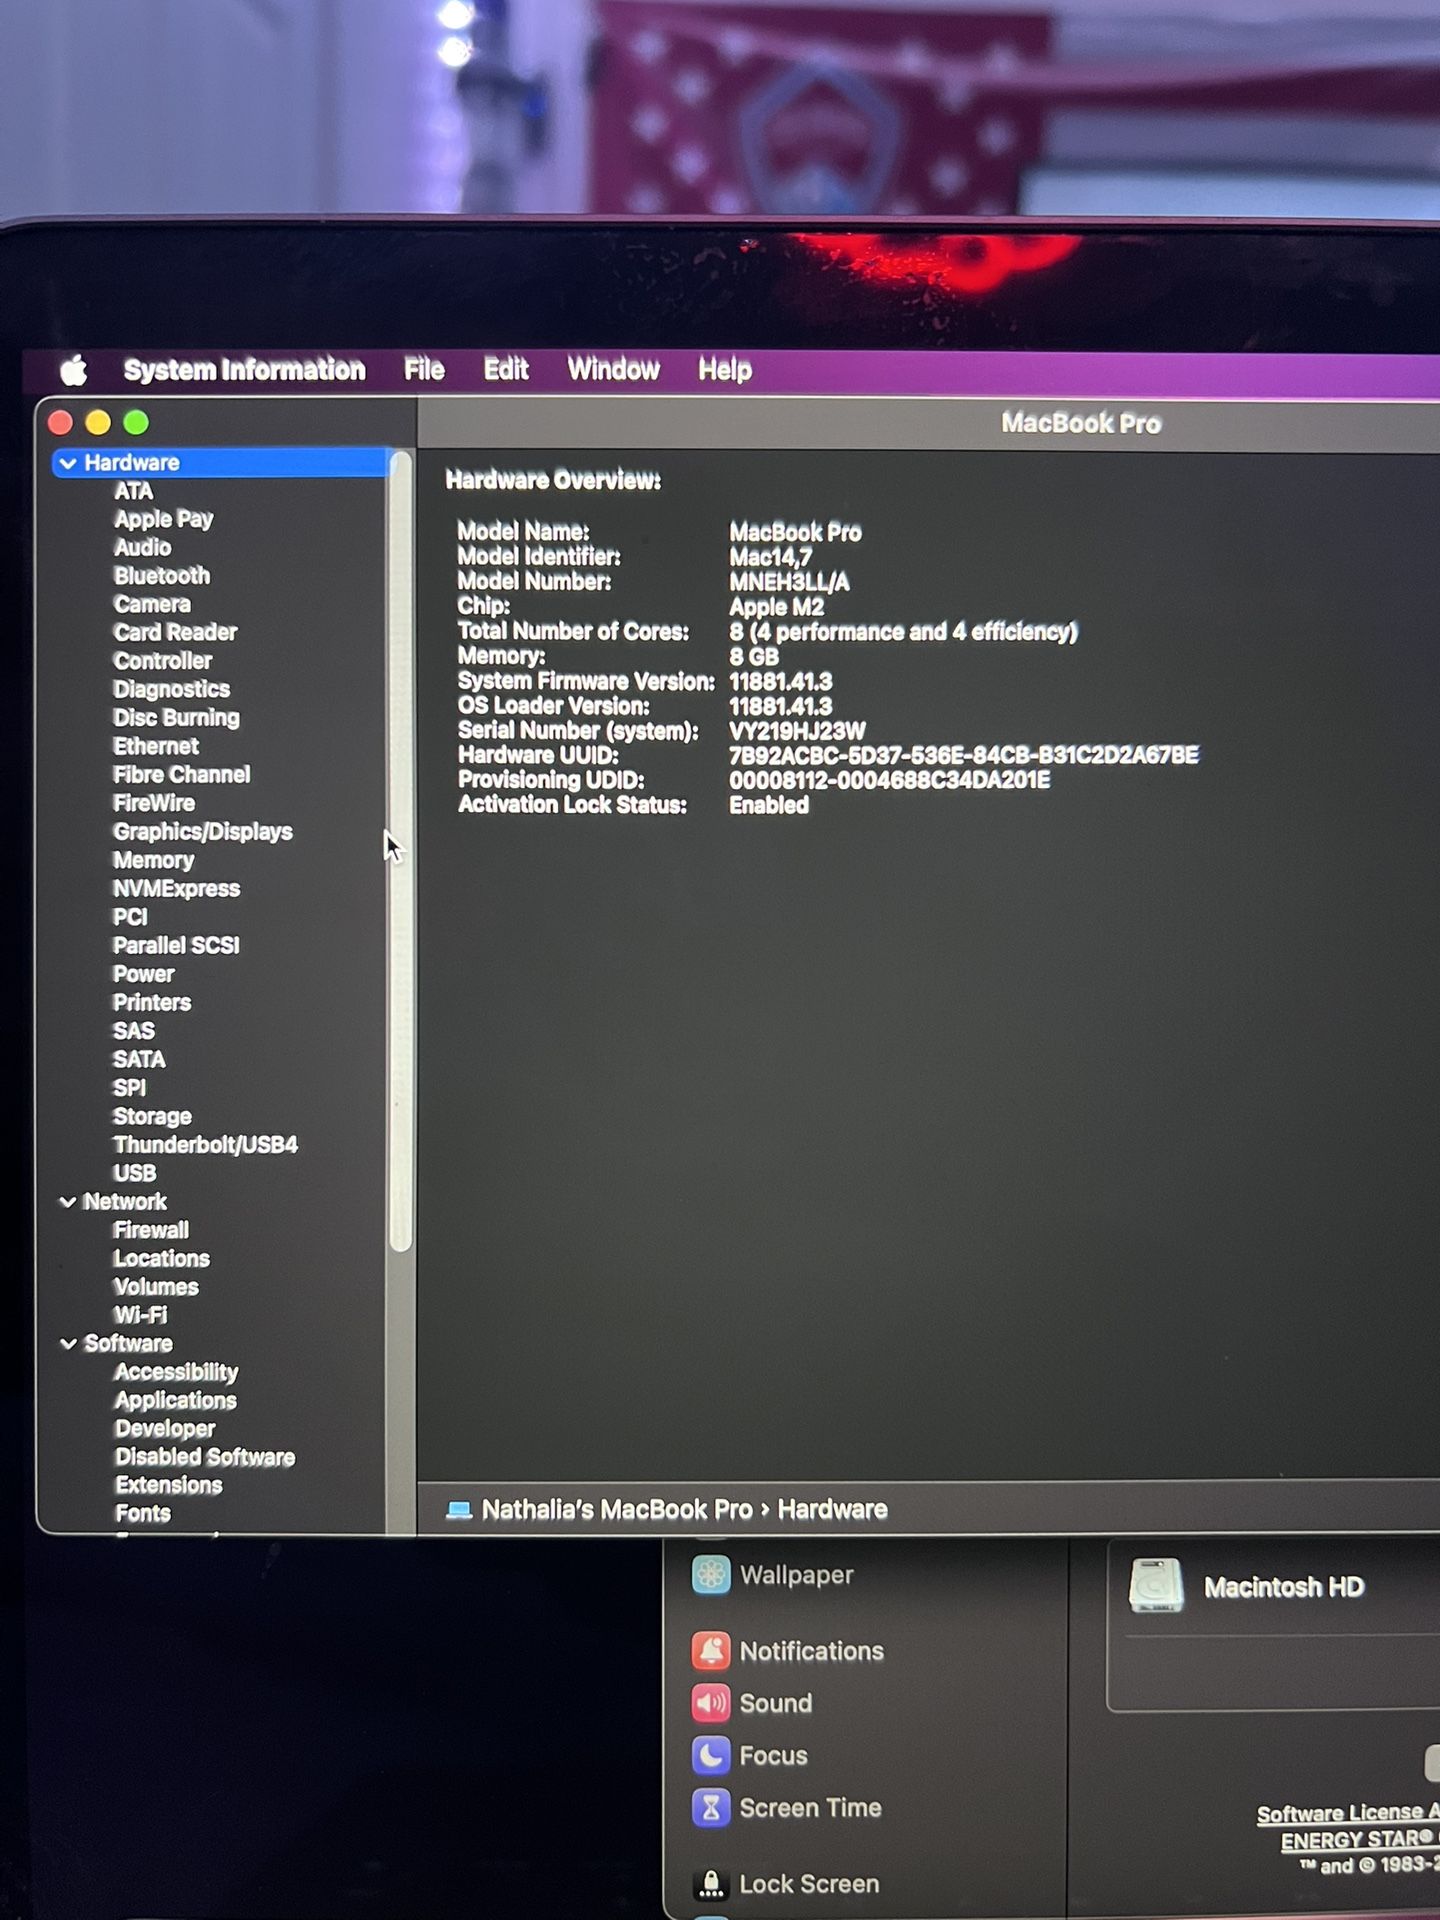Select Bluetooth in the sidebar
1440x1920 pixels.
click(162, 576)
